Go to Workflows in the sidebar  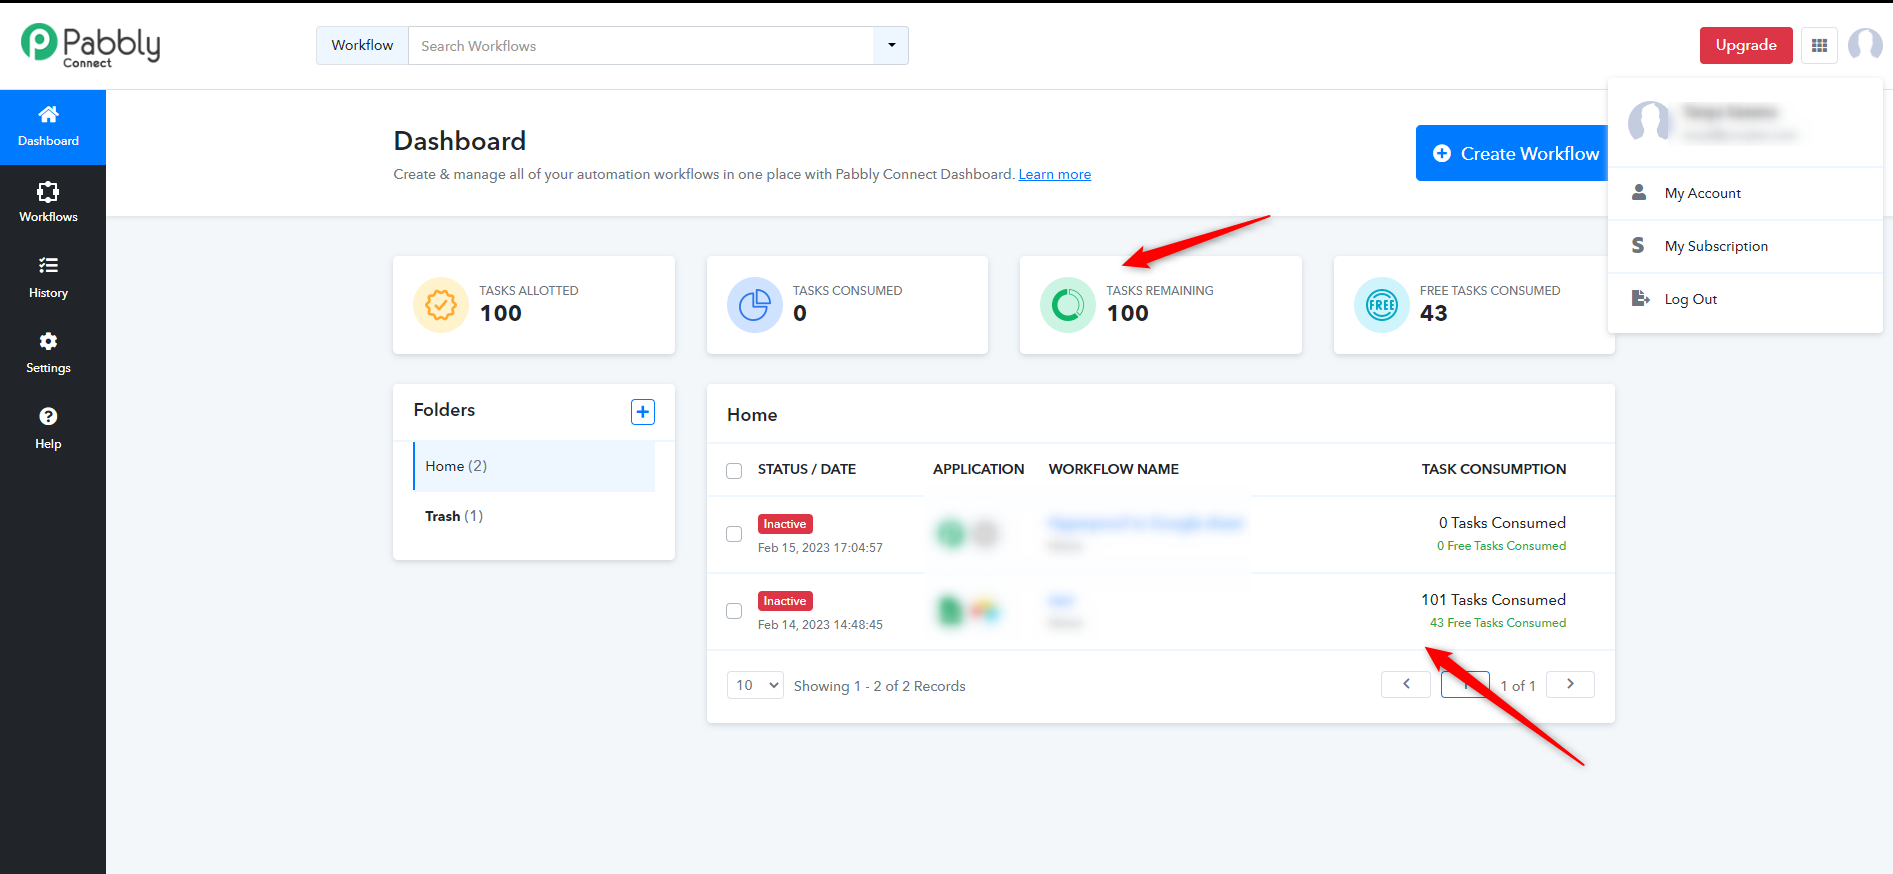point(48,202)
